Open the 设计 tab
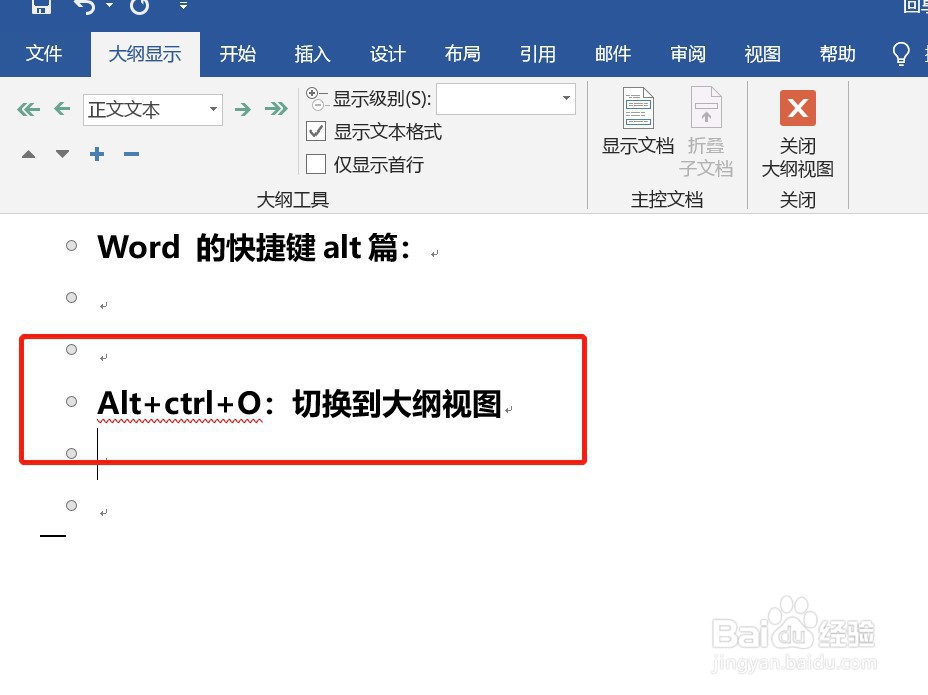The height and width of the screenshot is (695, 928). (388, 54)
